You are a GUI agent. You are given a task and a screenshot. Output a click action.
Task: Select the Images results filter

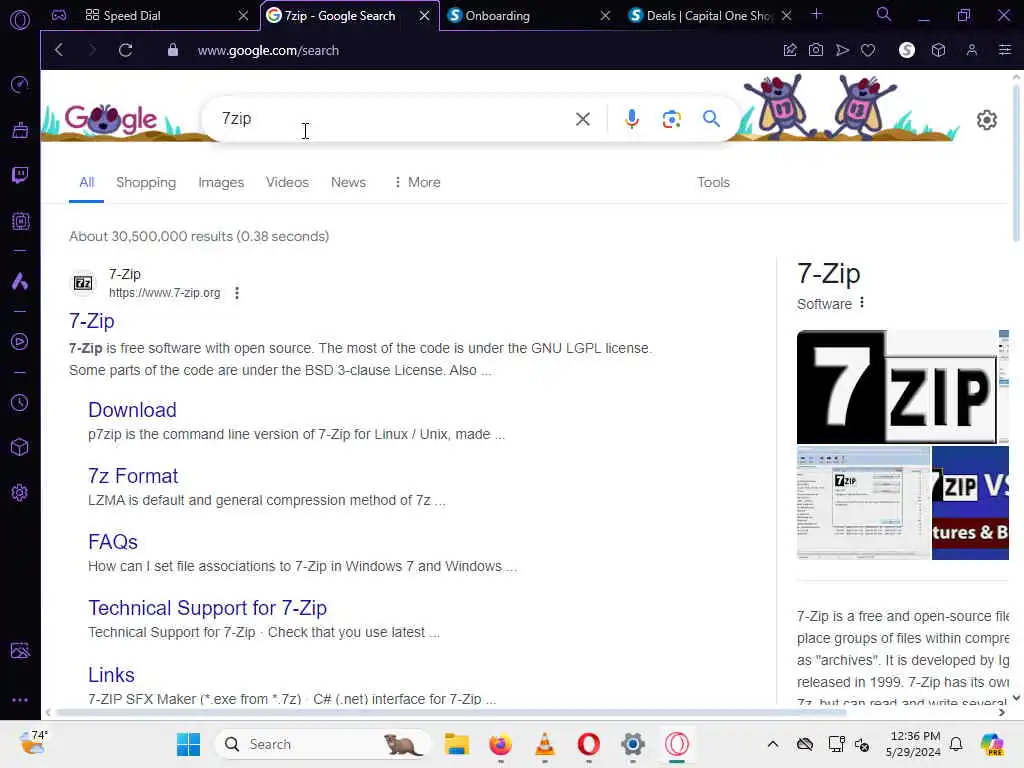(221, 182)
